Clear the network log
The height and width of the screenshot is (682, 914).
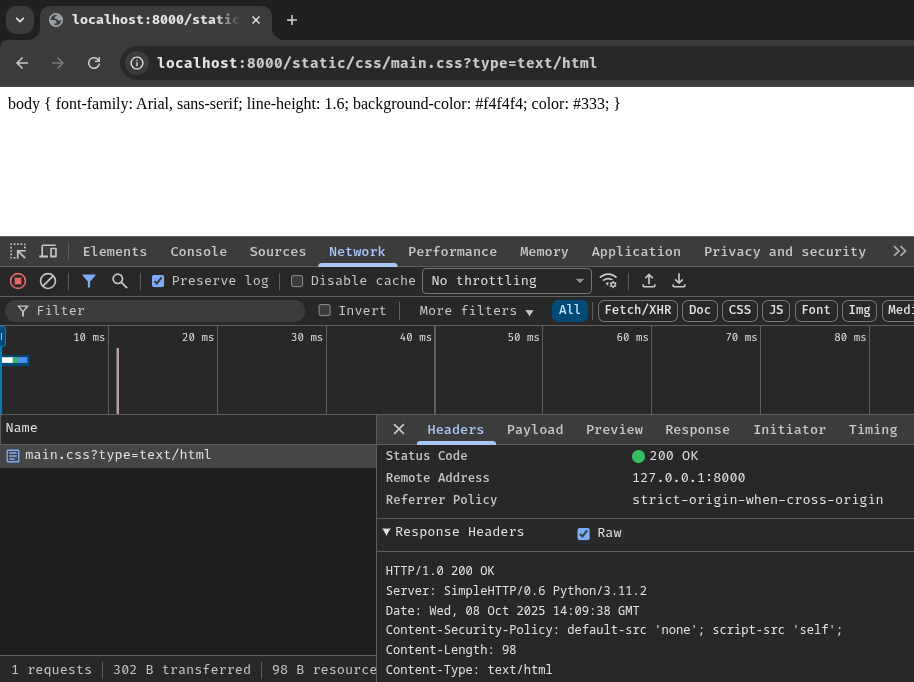[48, 281]
